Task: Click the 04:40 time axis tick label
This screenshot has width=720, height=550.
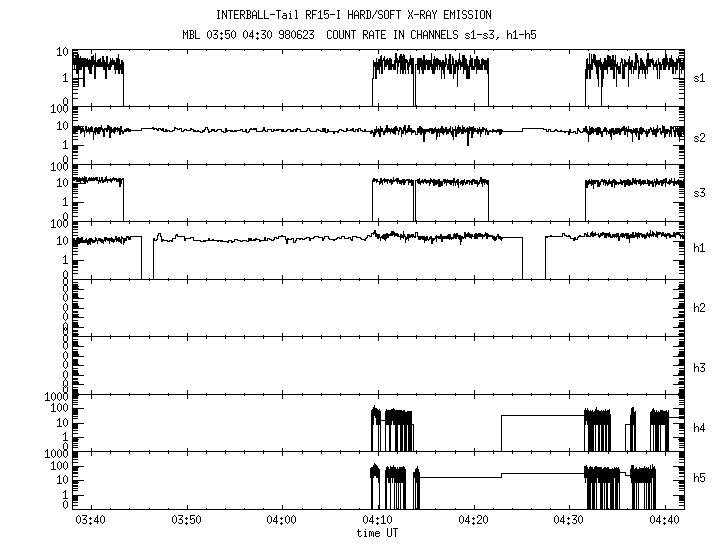Action: pos(664,521)
